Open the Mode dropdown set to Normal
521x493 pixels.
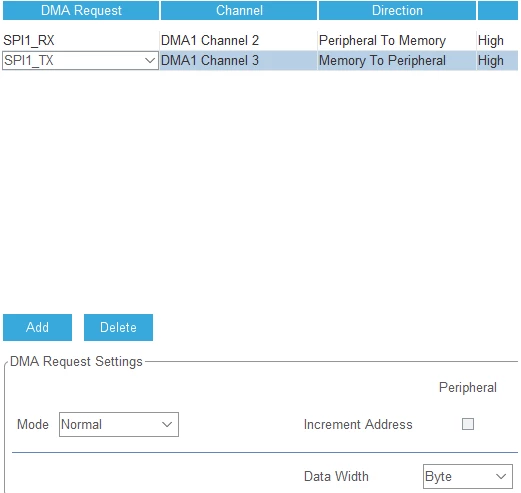[119, 424]
